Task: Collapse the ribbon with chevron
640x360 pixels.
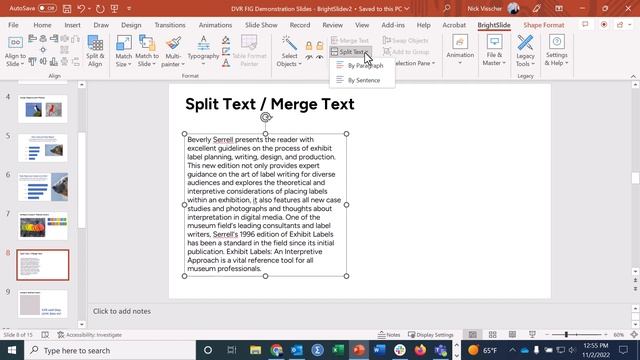Action: tap(633, 76)
